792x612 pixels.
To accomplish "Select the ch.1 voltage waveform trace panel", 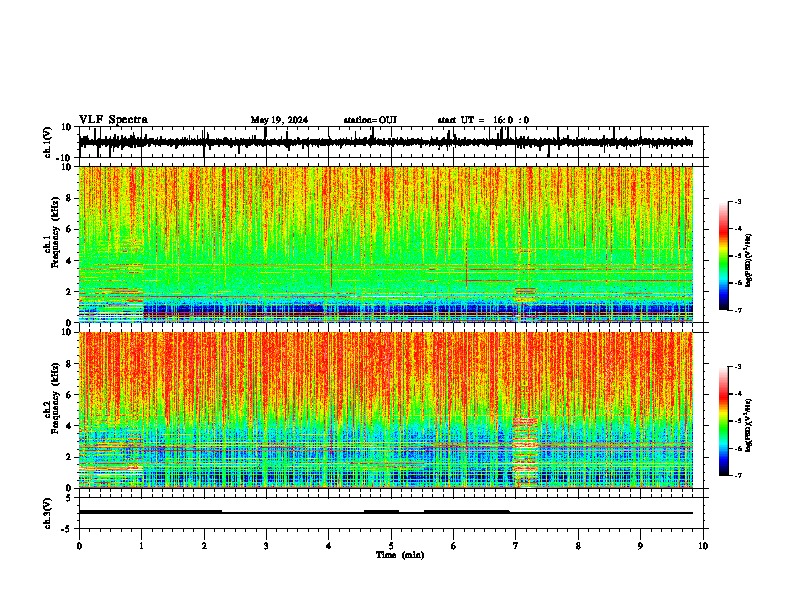I will [x=391, y=142].
